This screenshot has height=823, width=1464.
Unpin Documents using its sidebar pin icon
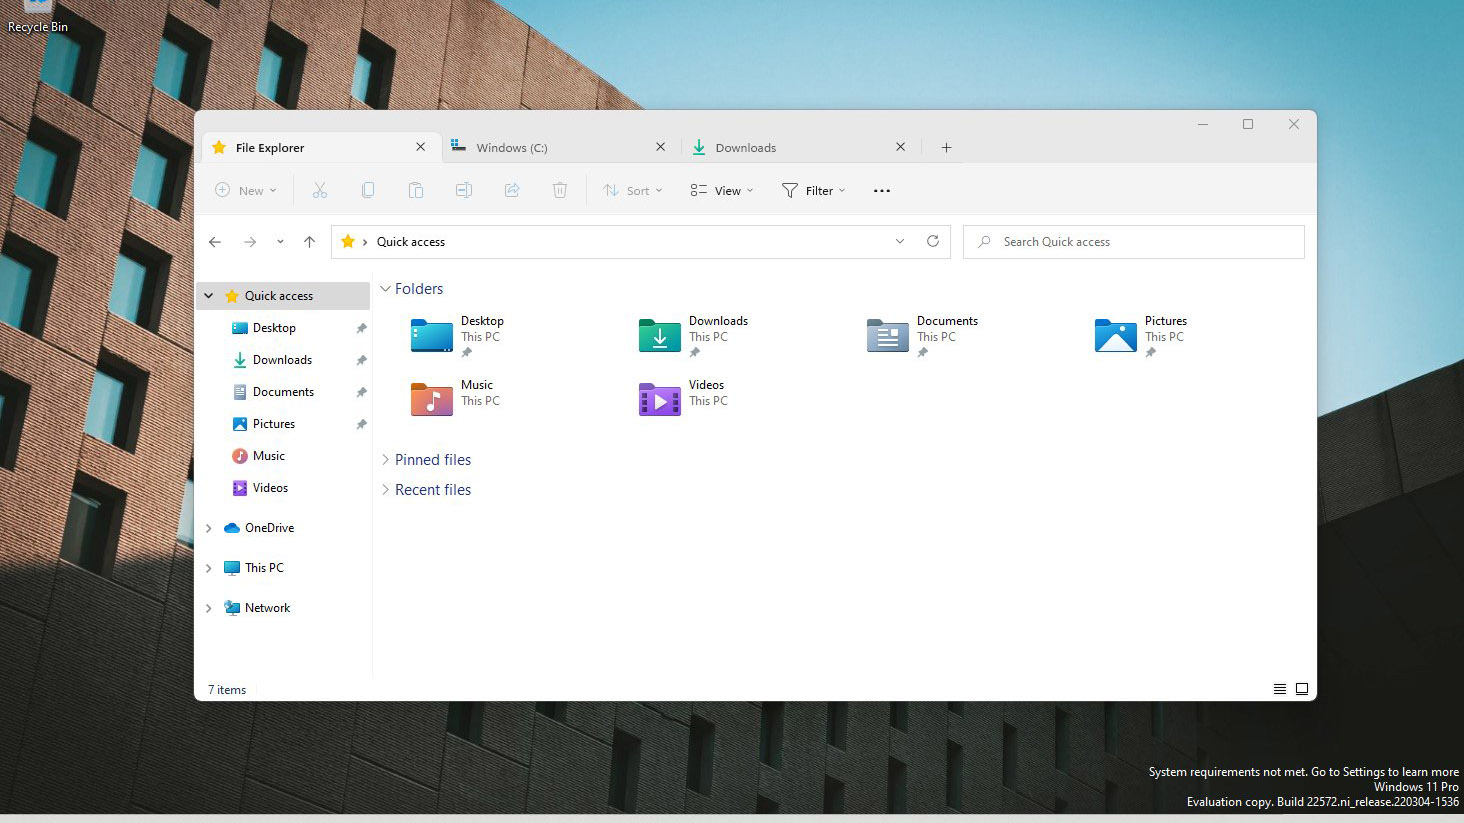click(x=361, y=392)
